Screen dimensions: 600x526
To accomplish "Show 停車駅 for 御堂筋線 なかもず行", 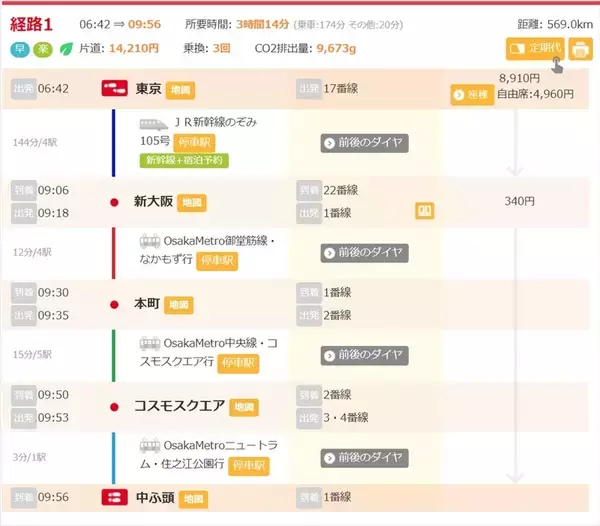I will [217, 261].
